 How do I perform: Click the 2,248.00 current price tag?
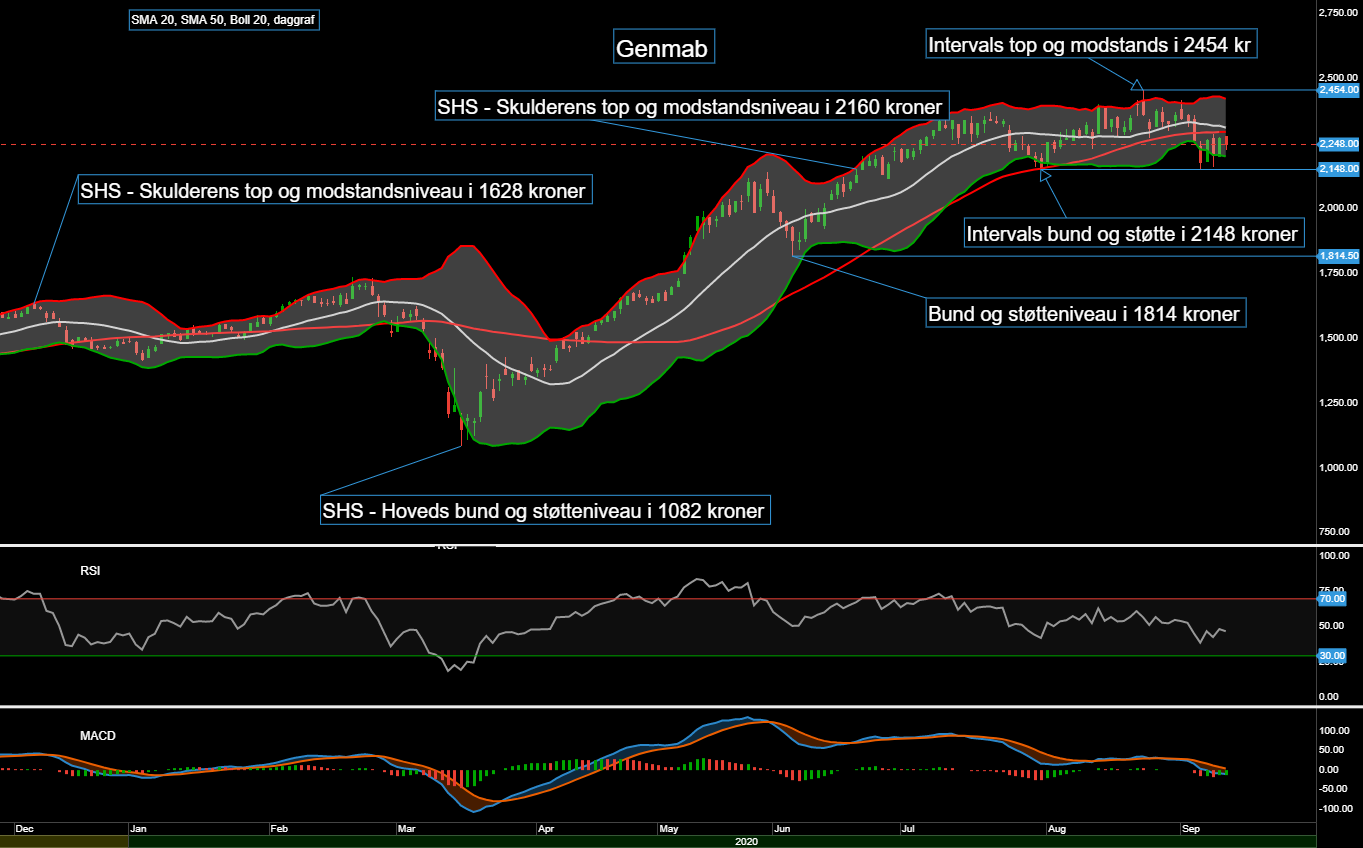pyautogui.click(x=1339, y=144)
